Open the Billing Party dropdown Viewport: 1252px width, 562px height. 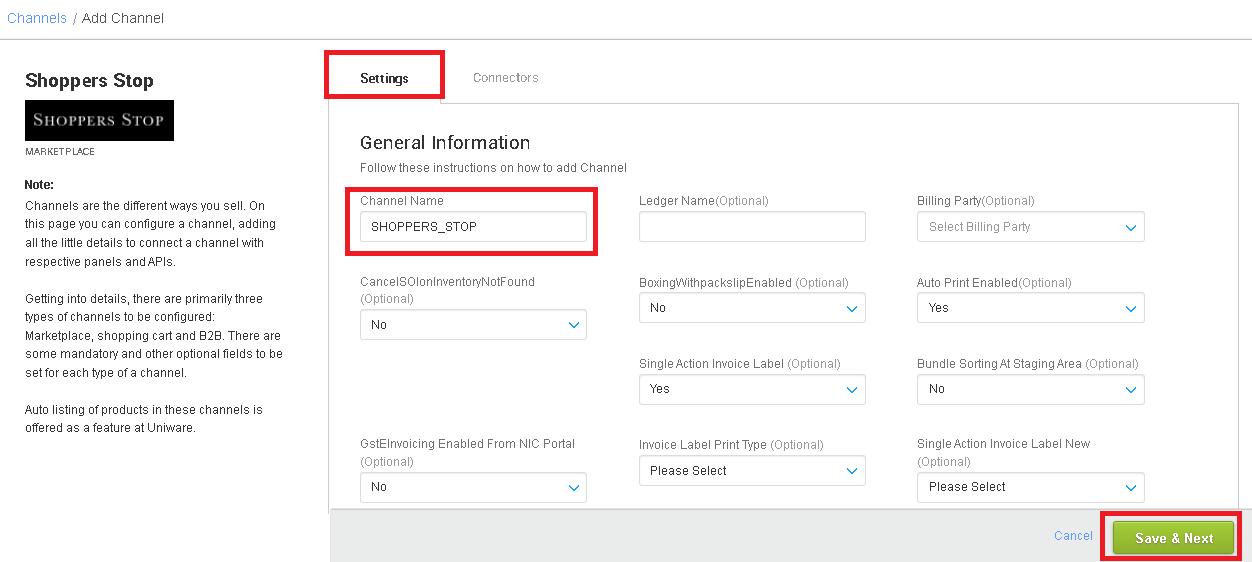tap(1030, 227)
